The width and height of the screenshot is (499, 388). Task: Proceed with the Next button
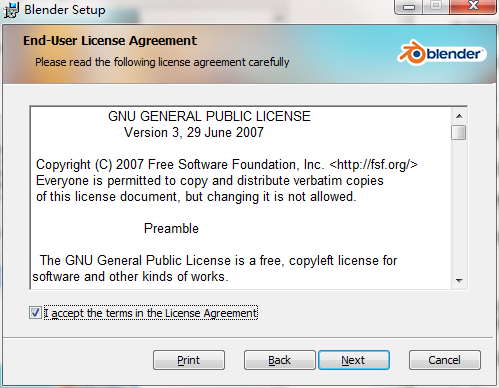click(x=354, y=360)
